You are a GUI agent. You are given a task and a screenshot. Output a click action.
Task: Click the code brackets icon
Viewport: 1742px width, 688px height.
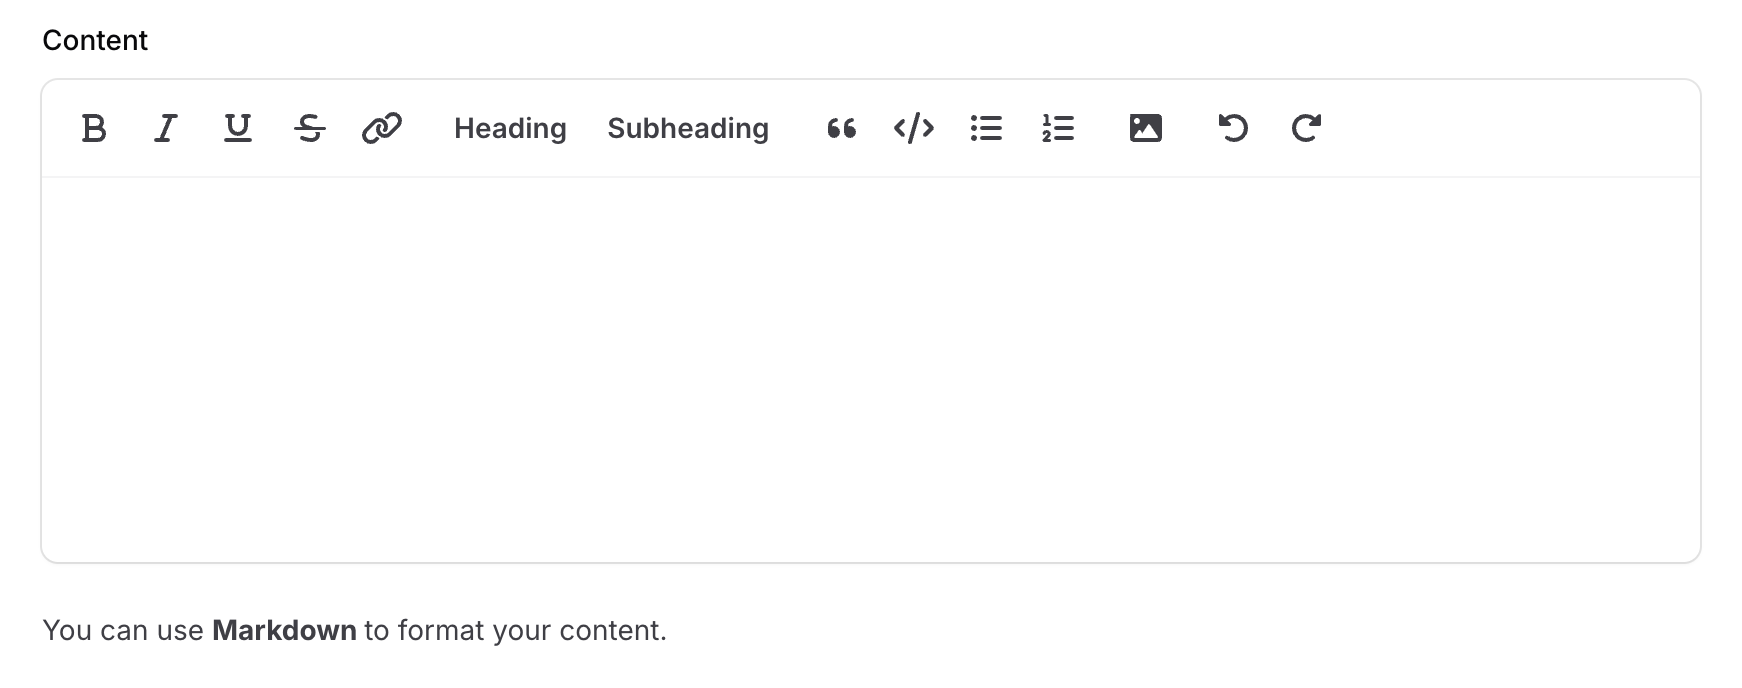point(913,128)
